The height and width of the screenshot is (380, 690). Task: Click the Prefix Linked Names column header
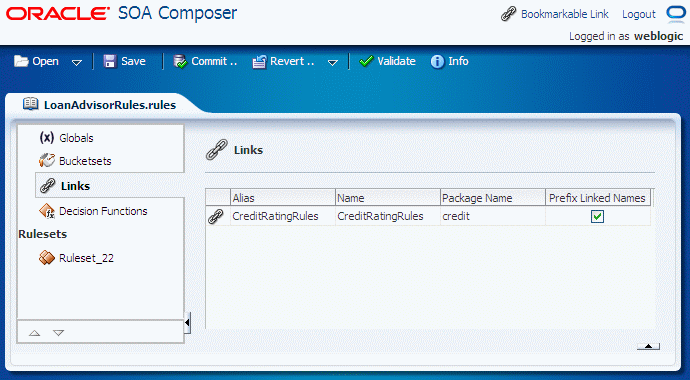coord(598,198)
